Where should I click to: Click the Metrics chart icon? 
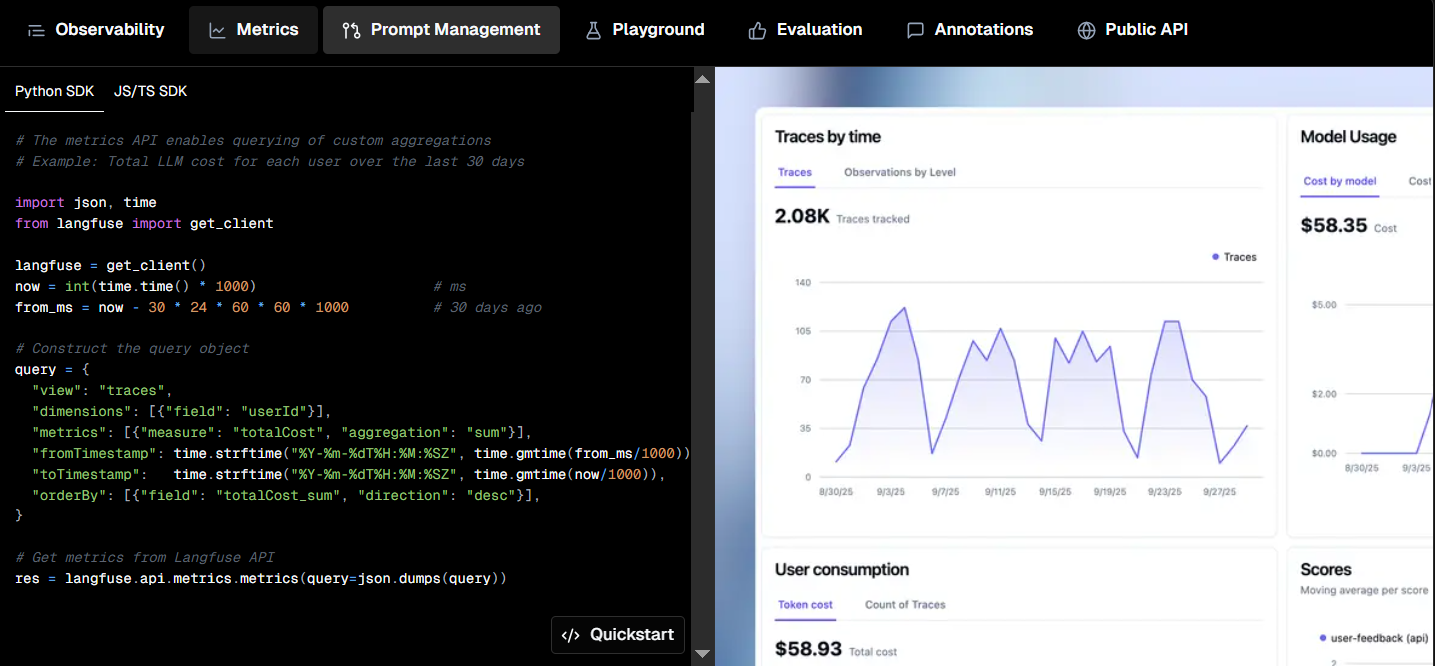[x=217, y=30]
